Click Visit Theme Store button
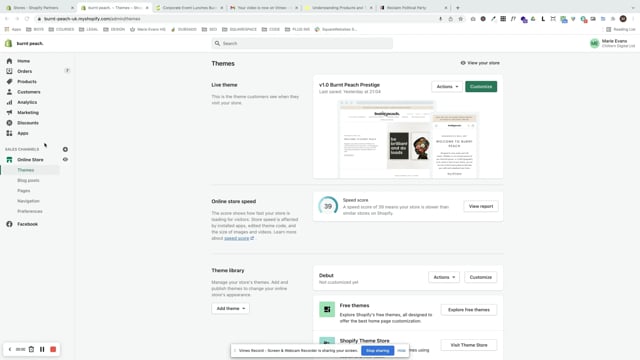The height and width of the screenshot is (360, 640). pos(469,345)
